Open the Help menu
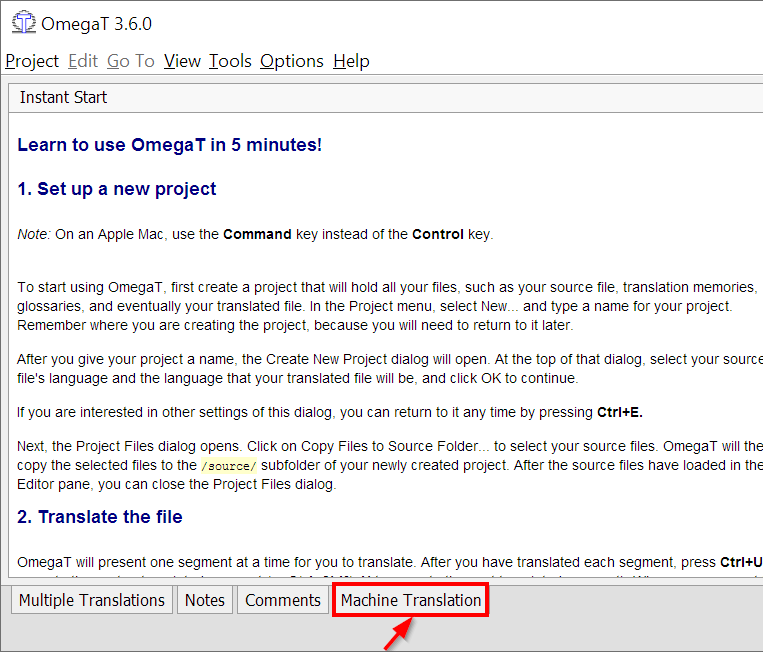763x652 pixels. (x=351, y=61)
